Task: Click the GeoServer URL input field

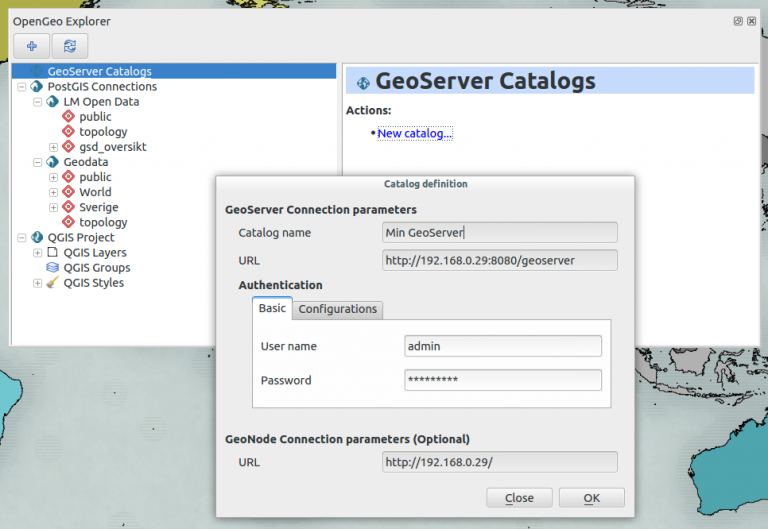Action: (x=500, y=260)
